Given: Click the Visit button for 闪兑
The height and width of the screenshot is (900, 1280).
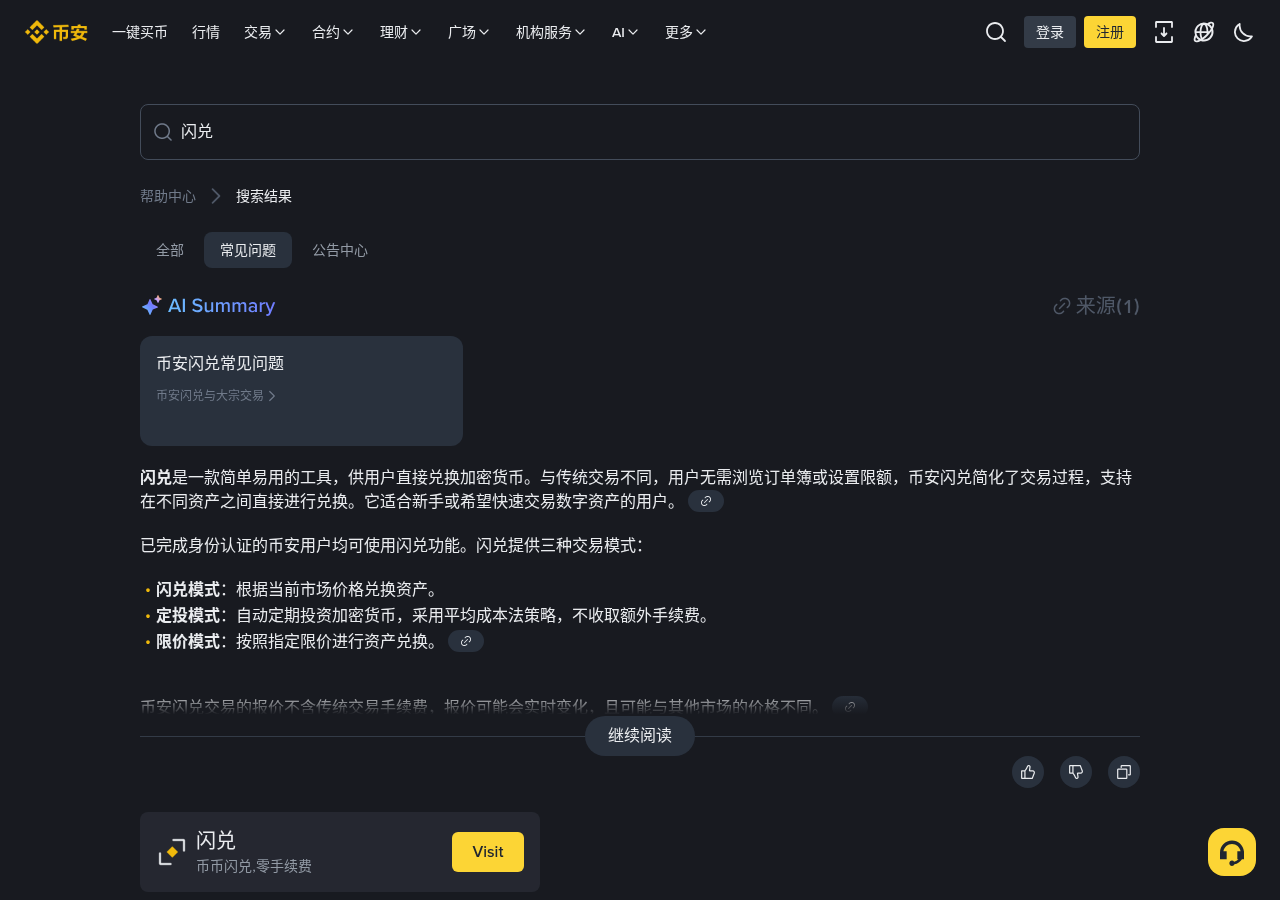Looking at the screenshot, I should [488, 852].
